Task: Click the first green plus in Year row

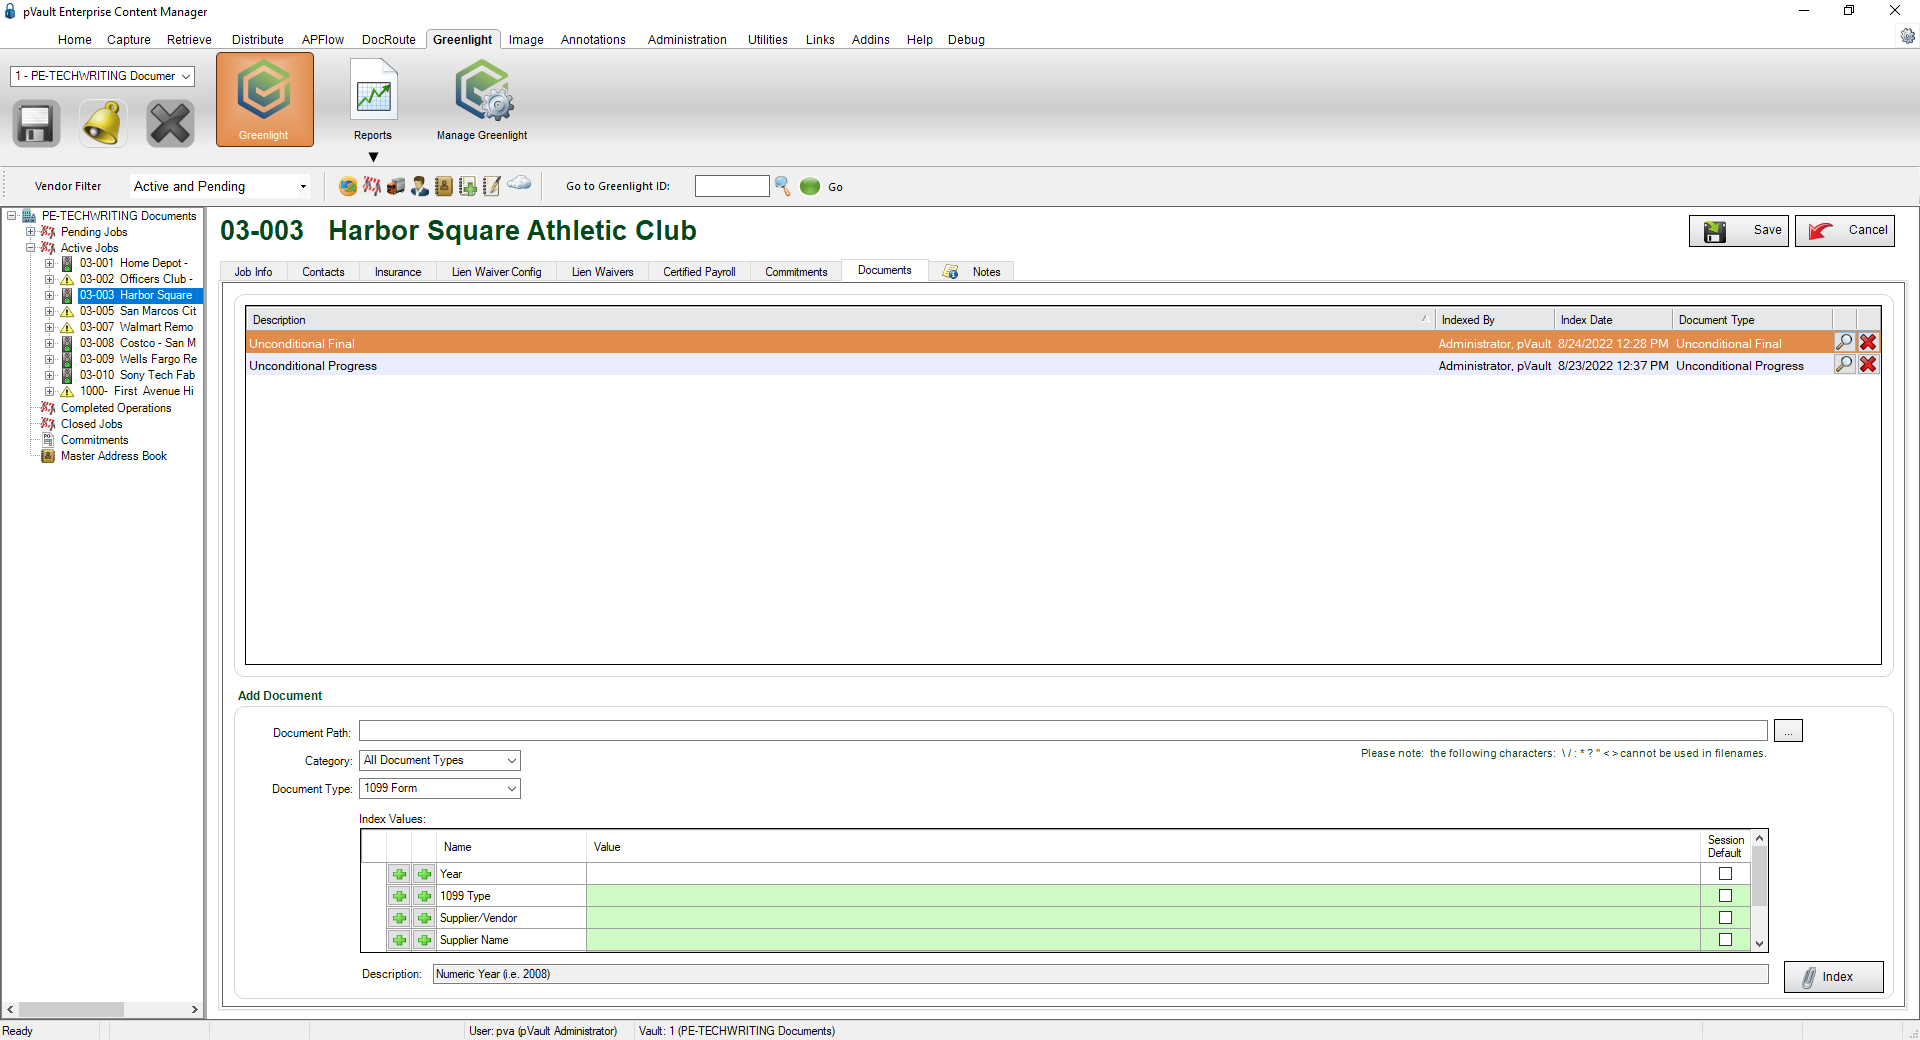Action: tap(399, 874)
